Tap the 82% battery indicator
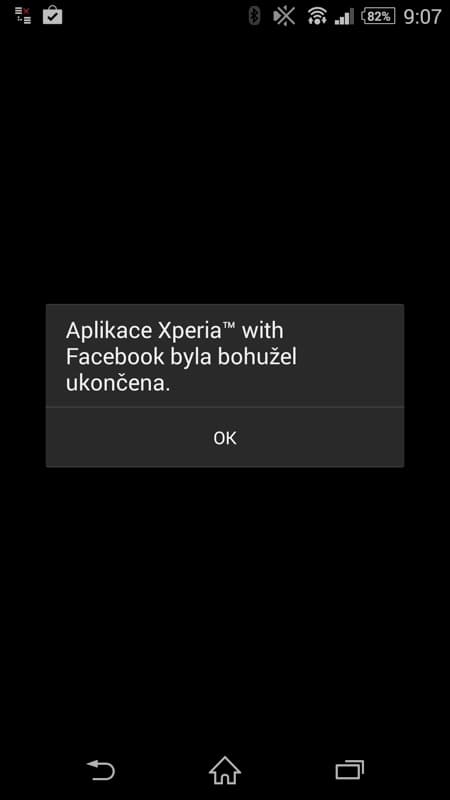The height and width of the screenshot is (800, 450). pos(378,16)
